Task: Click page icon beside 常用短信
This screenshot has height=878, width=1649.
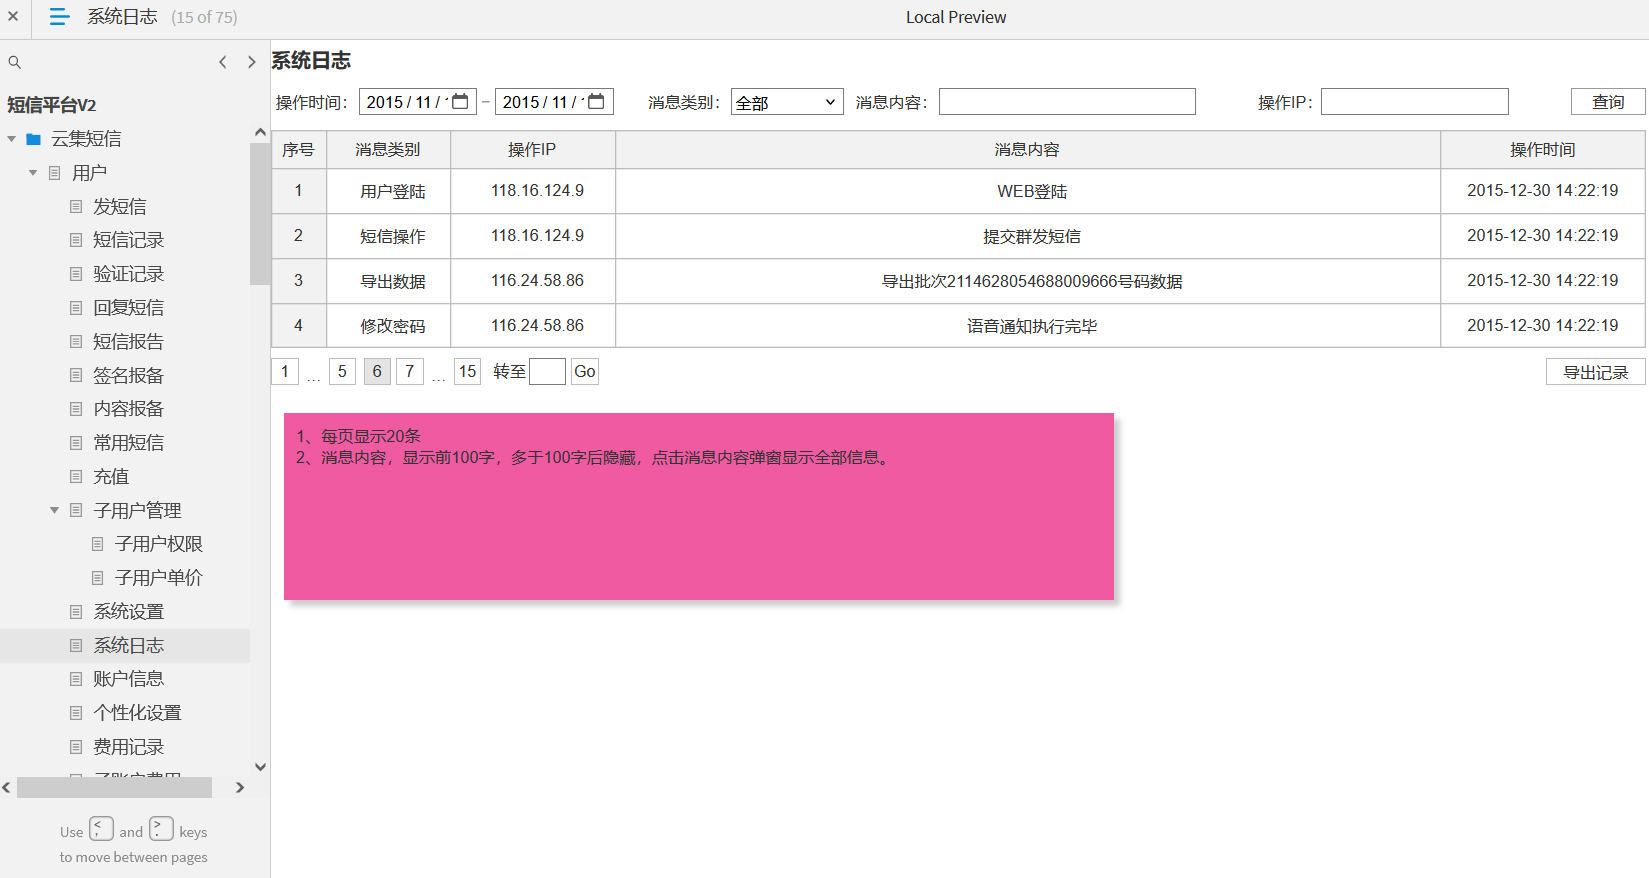Action: coord(76,443)
